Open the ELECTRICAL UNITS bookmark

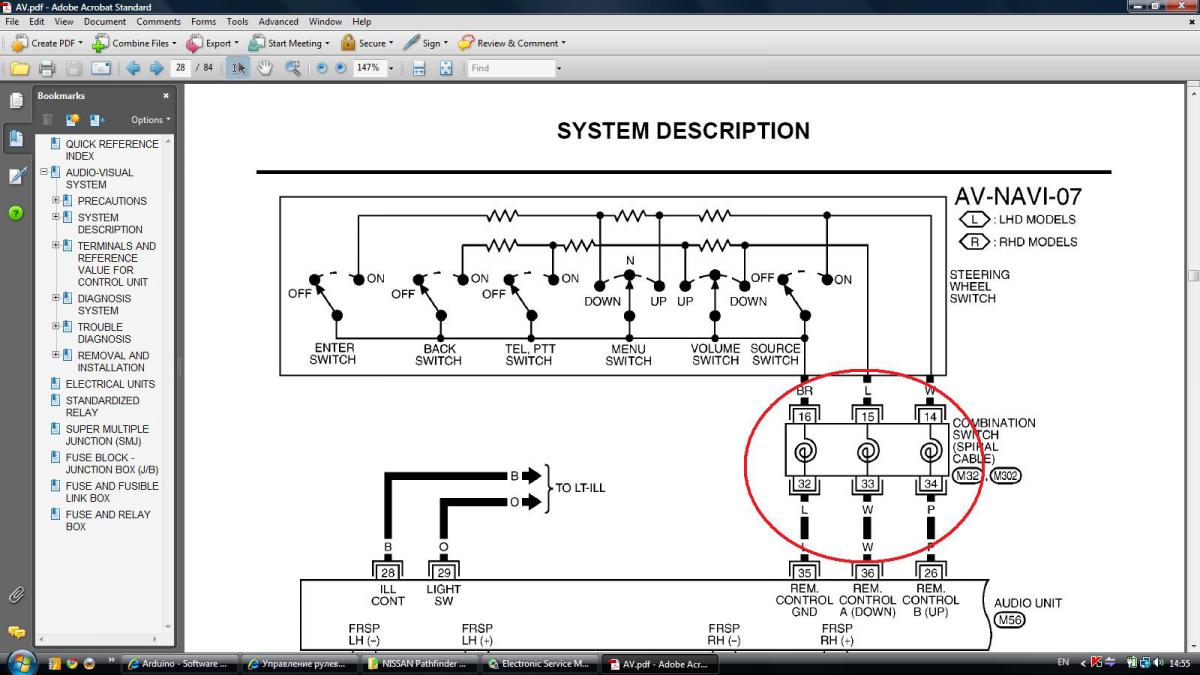(110, 384)
